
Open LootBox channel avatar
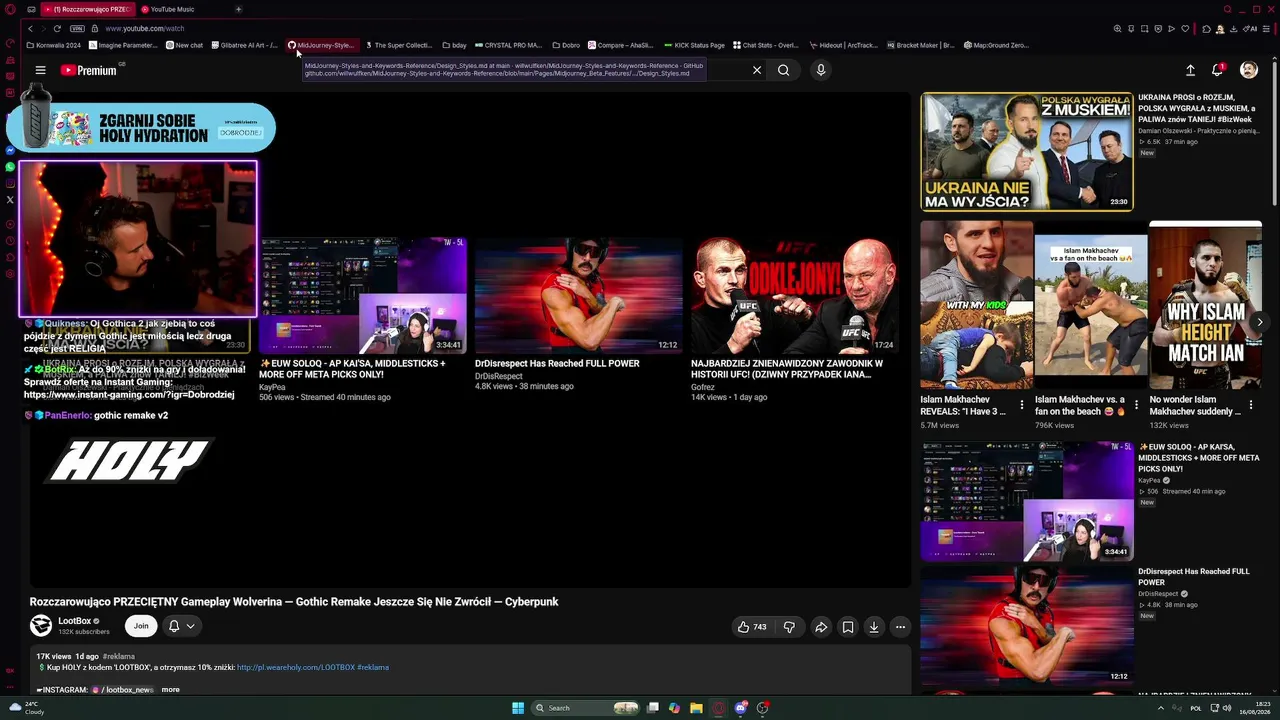(x=41, y=626)
